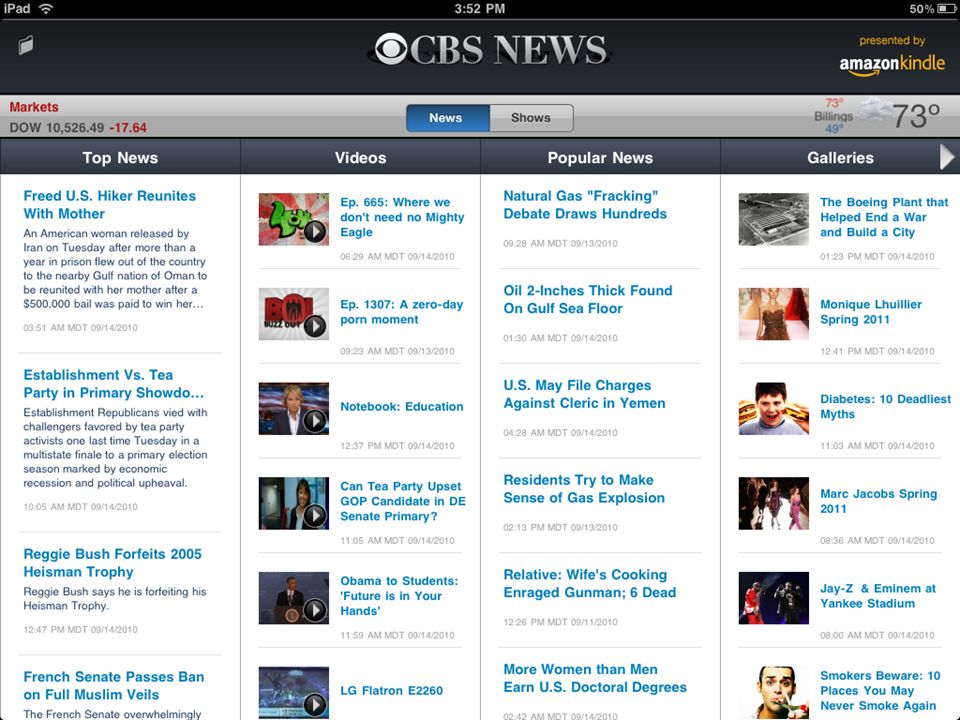
Task: Play the Obama to Students video
Action: tap(293, 598)
